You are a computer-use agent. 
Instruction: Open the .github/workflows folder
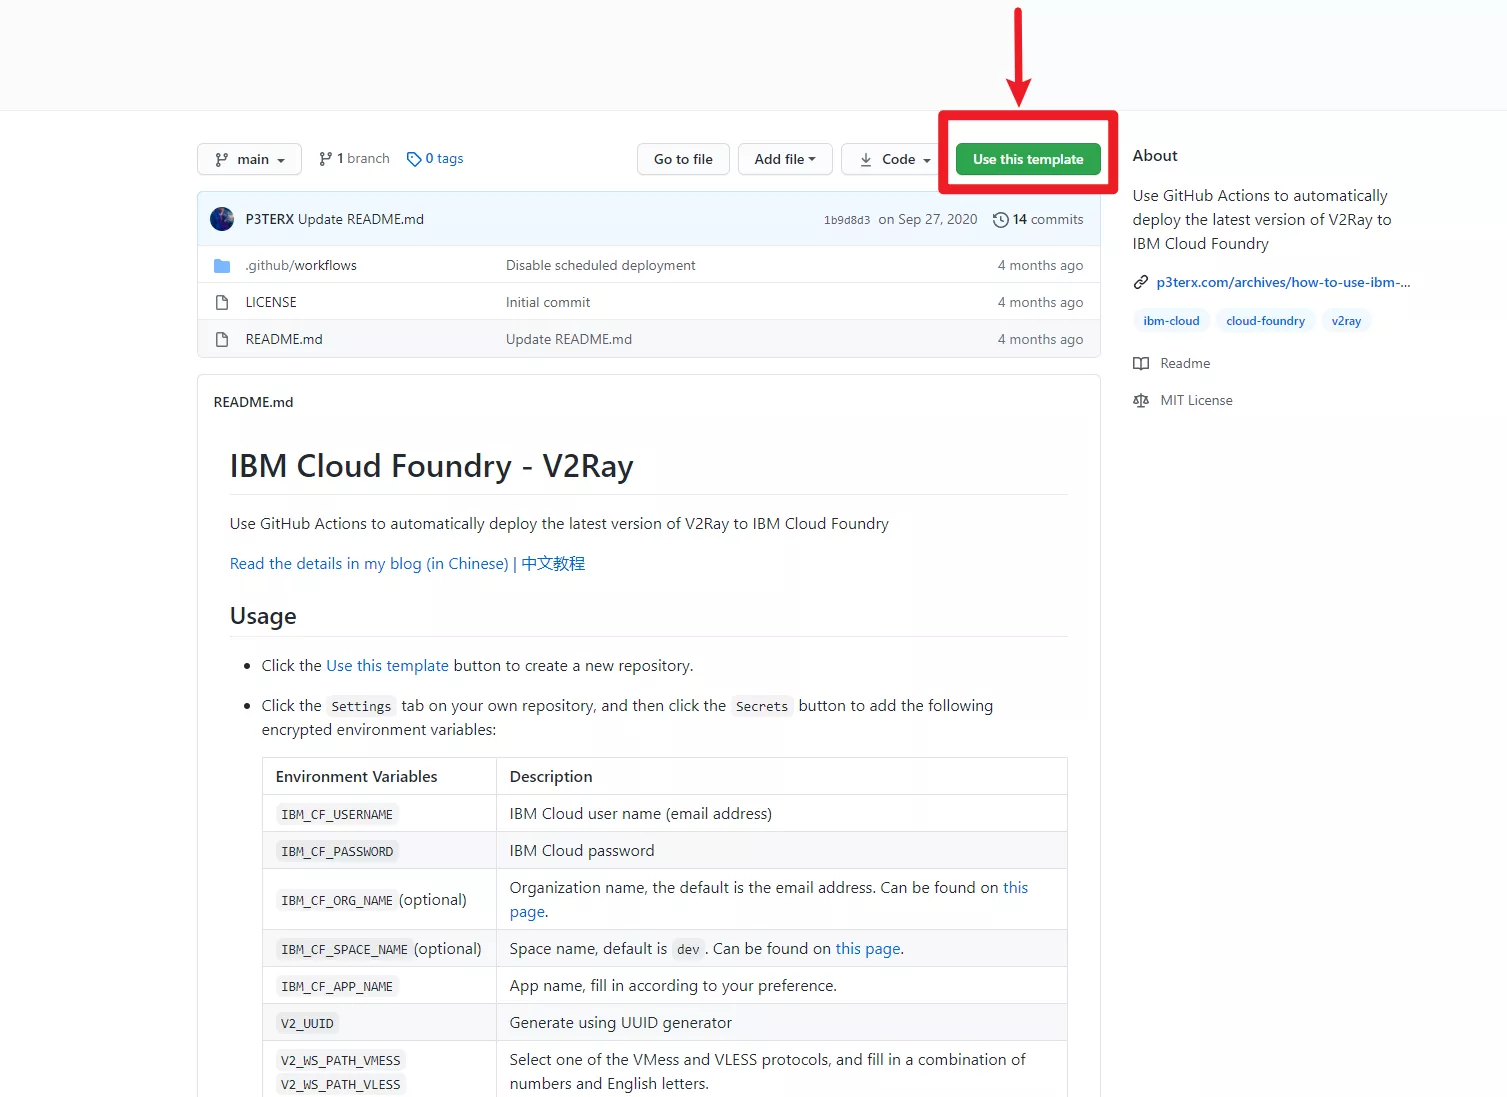tap(301, 265)
